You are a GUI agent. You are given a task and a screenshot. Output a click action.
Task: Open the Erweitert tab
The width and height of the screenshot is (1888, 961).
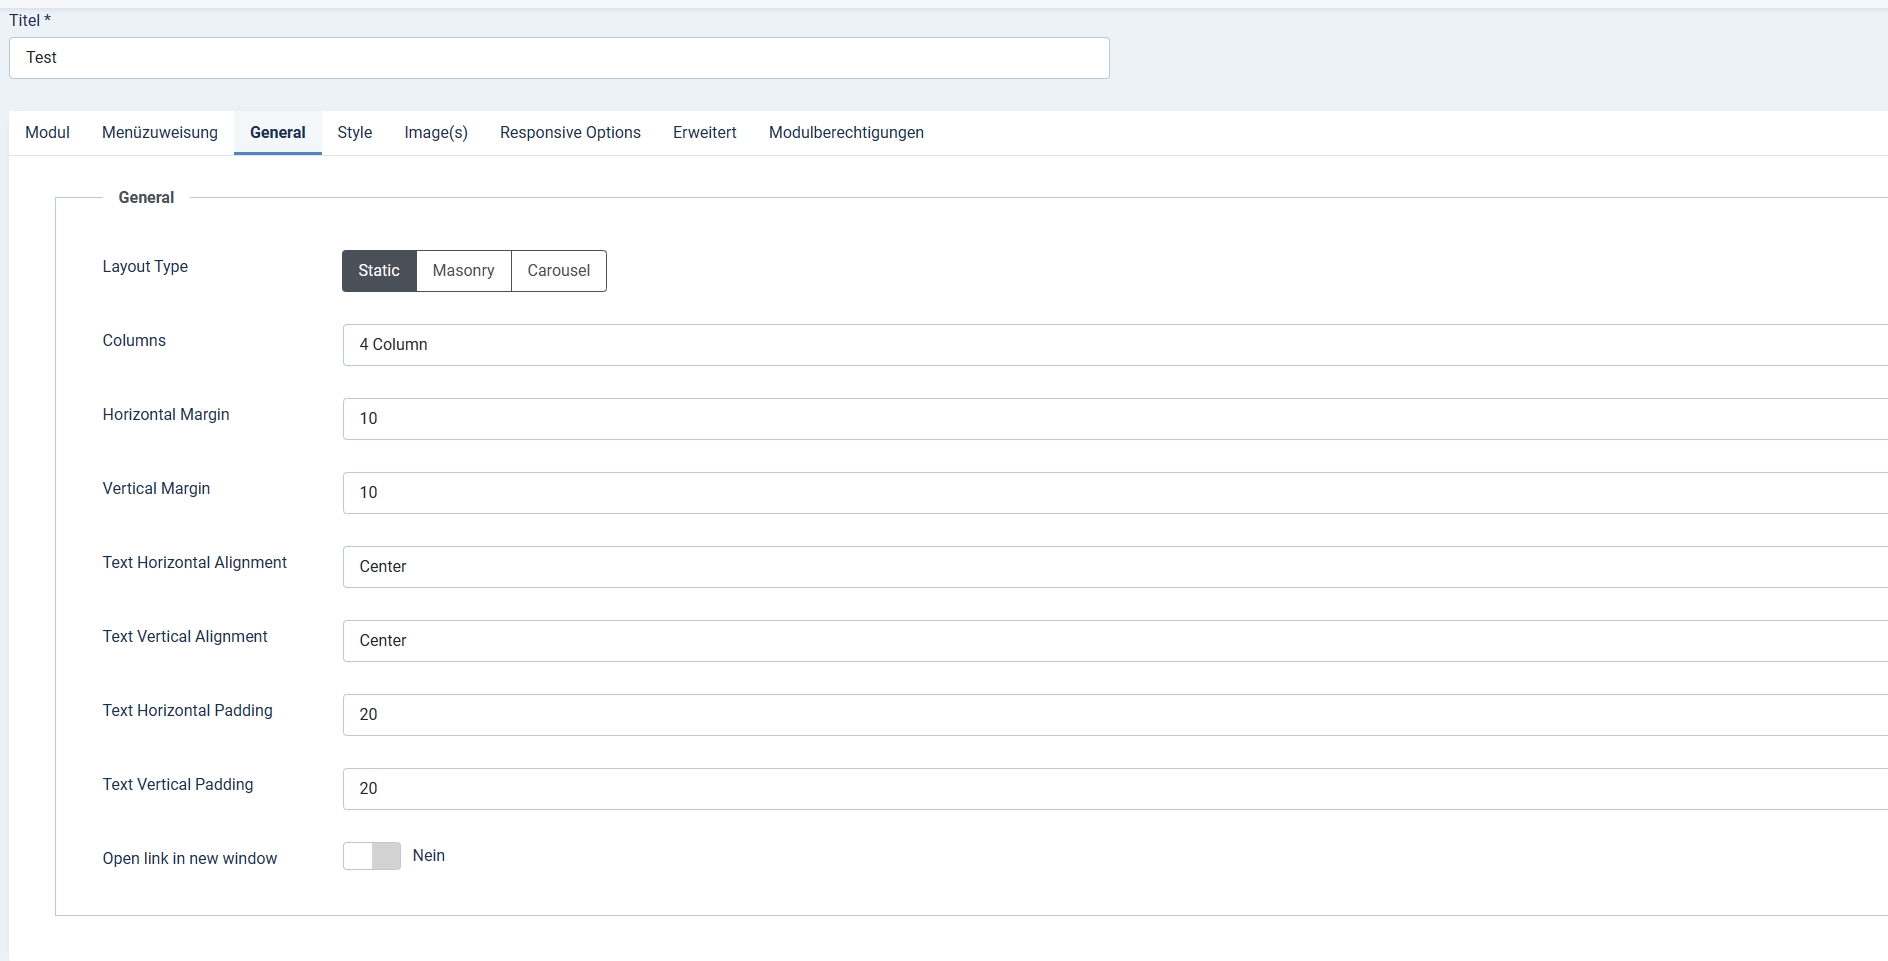coord(704,133)
